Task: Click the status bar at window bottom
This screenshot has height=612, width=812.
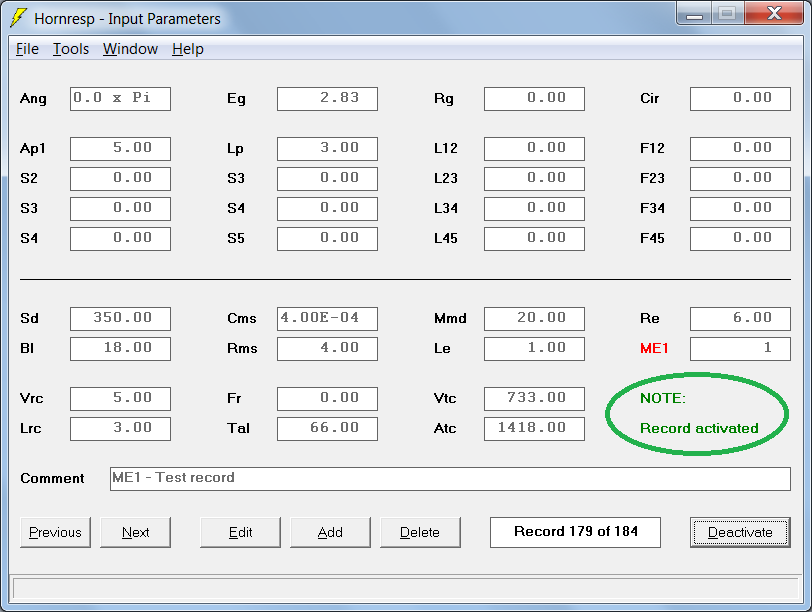Action: [x=406, y=589]
